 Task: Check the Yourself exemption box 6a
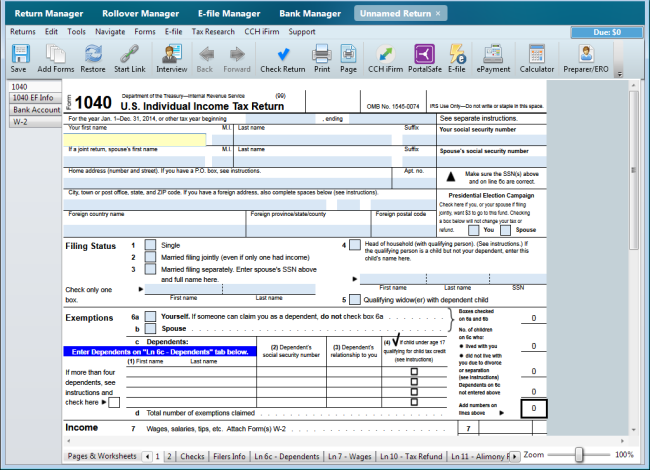[x=150, y=317]
